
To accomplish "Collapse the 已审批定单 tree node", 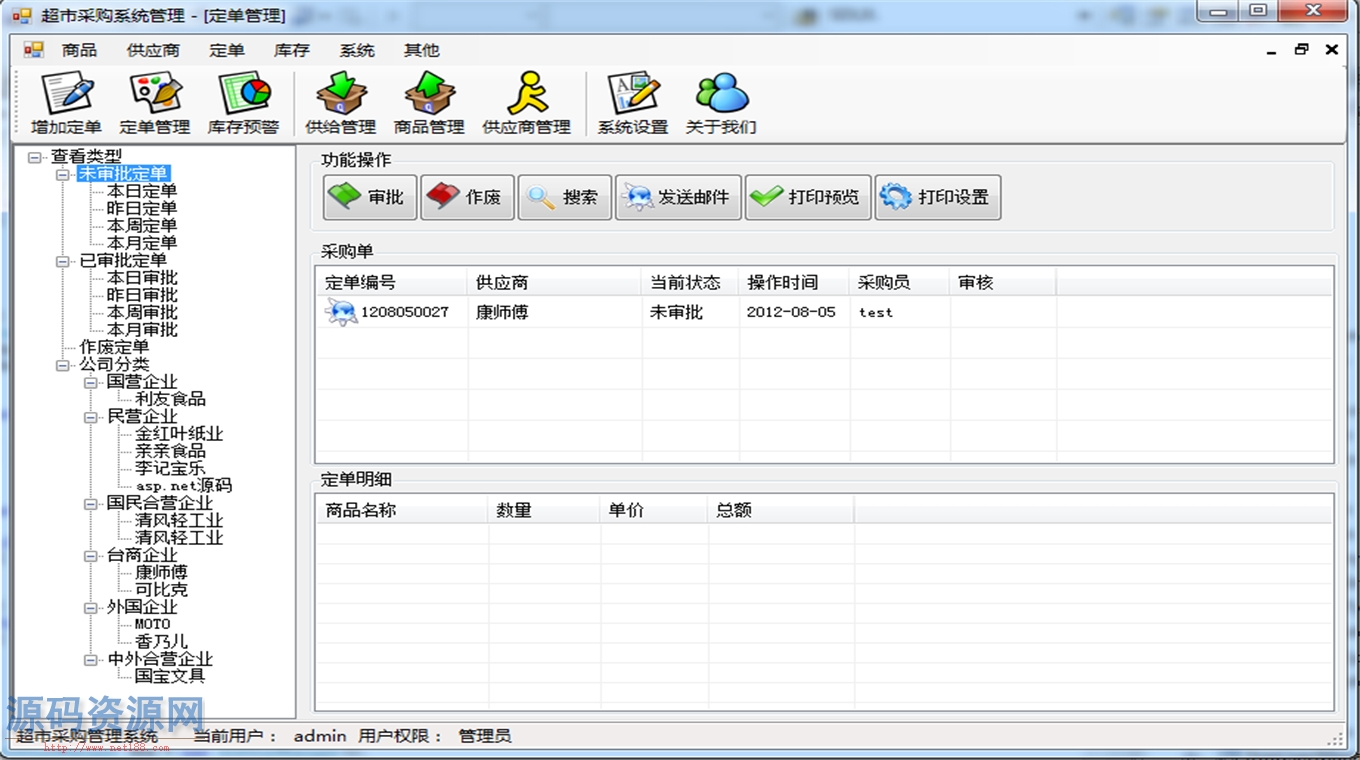I will click(x=63, y=261).
